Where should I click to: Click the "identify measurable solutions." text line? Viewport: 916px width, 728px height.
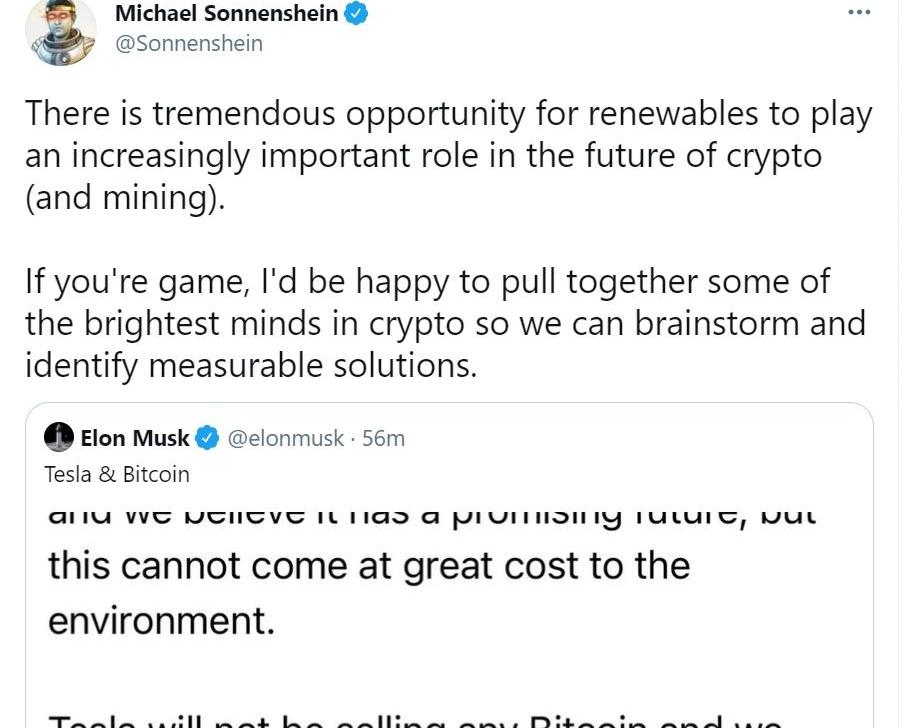point(251,365)
